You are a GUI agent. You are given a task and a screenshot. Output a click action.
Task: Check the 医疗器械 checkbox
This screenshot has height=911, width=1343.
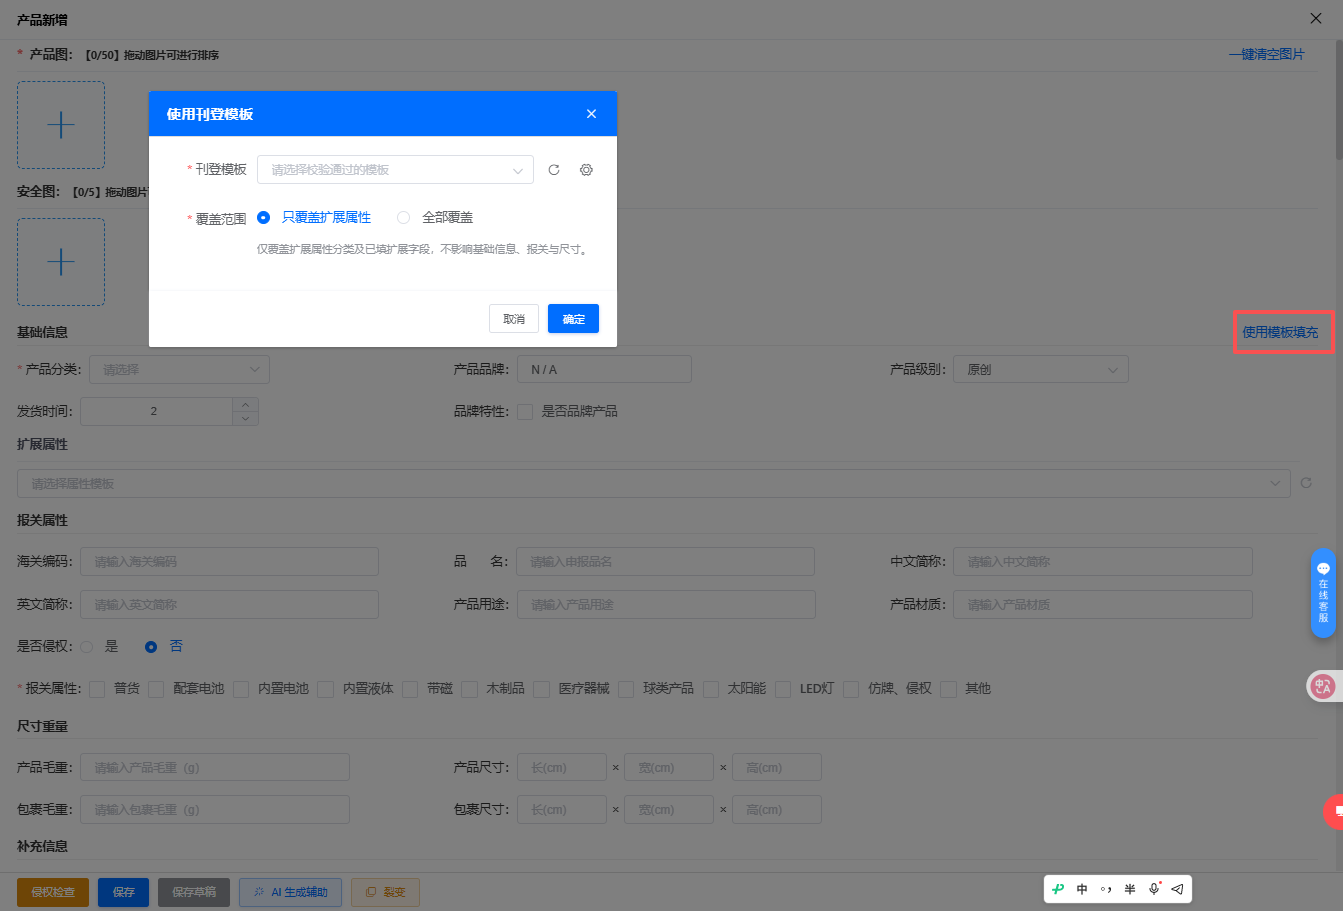[x=541, y=689]
